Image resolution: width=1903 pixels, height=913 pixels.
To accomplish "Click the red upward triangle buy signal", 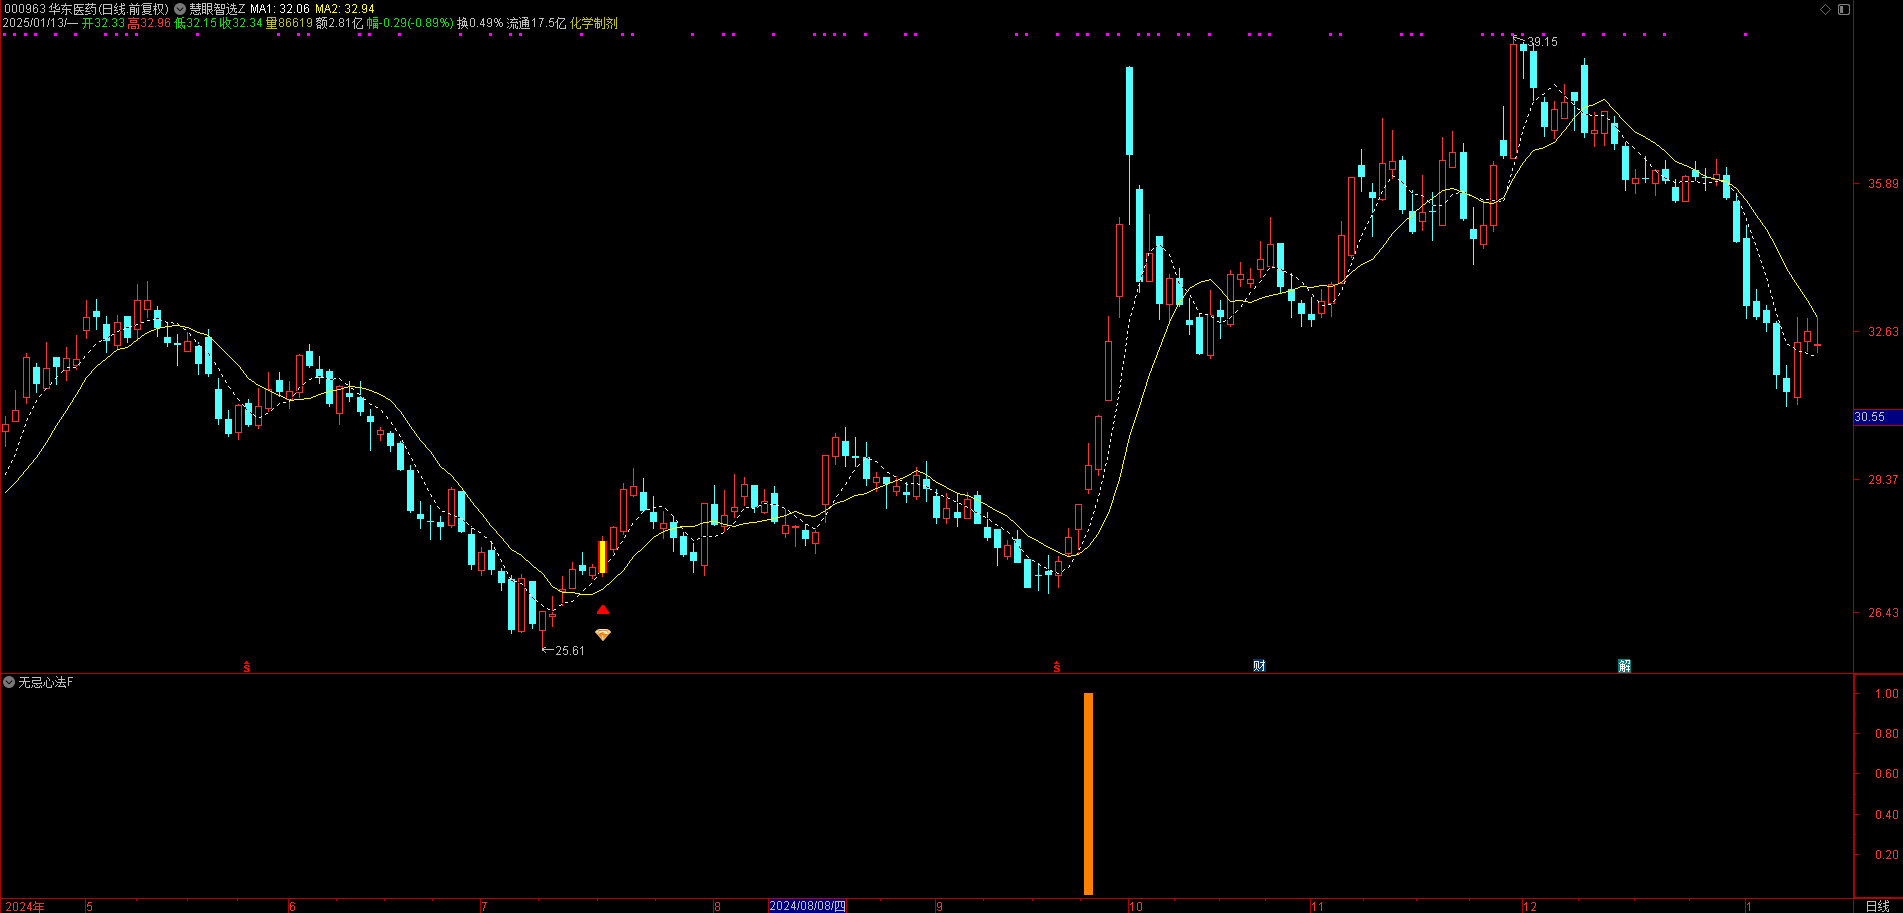I will (x=603, y=610).
